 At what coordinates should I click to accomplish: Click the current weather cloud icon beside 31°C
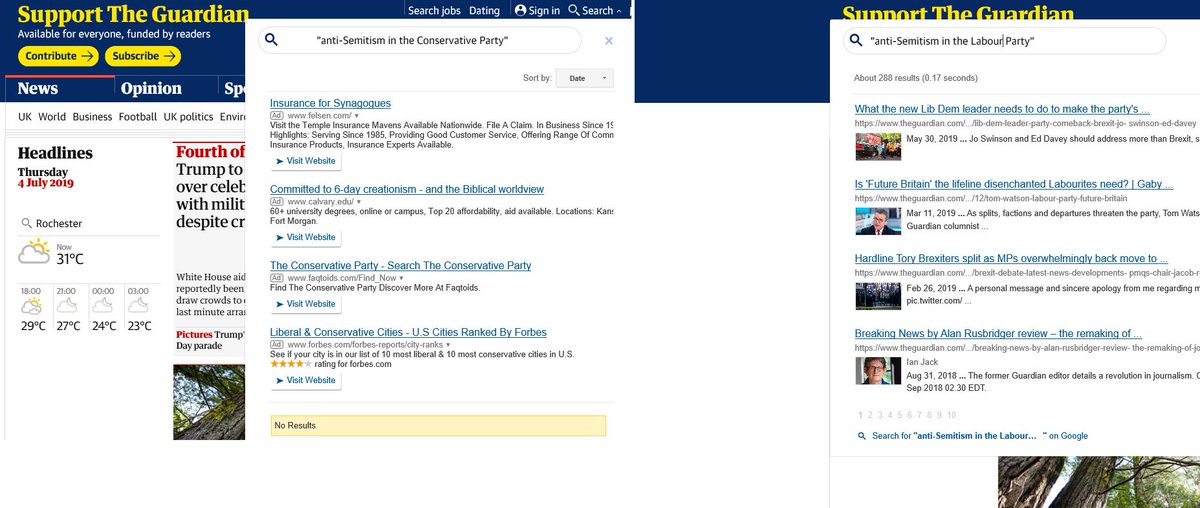[34, 254]
